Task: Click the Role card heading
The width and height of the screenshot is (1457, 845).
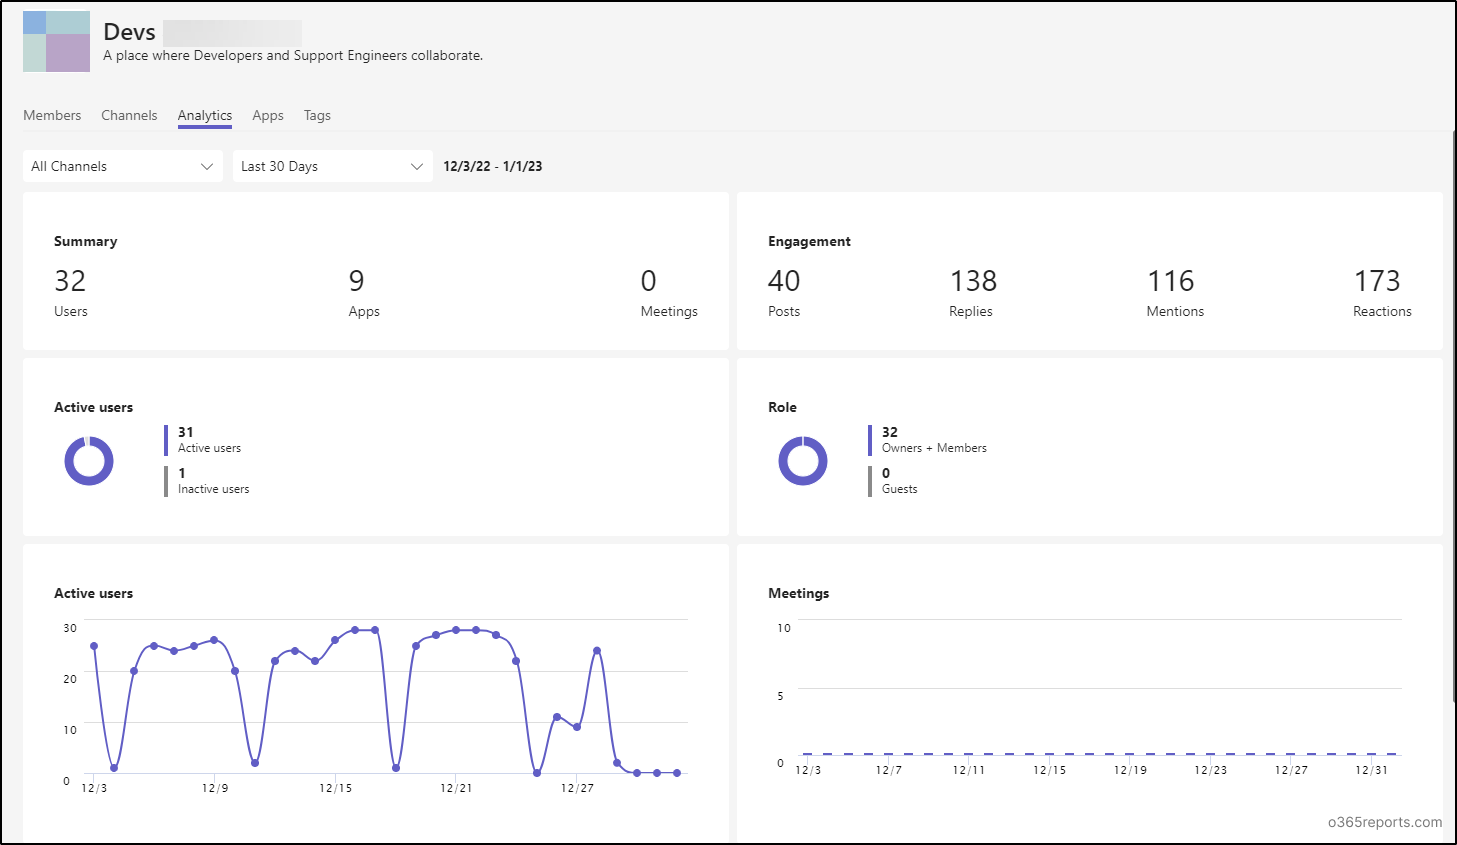Action: coord(782,407)
